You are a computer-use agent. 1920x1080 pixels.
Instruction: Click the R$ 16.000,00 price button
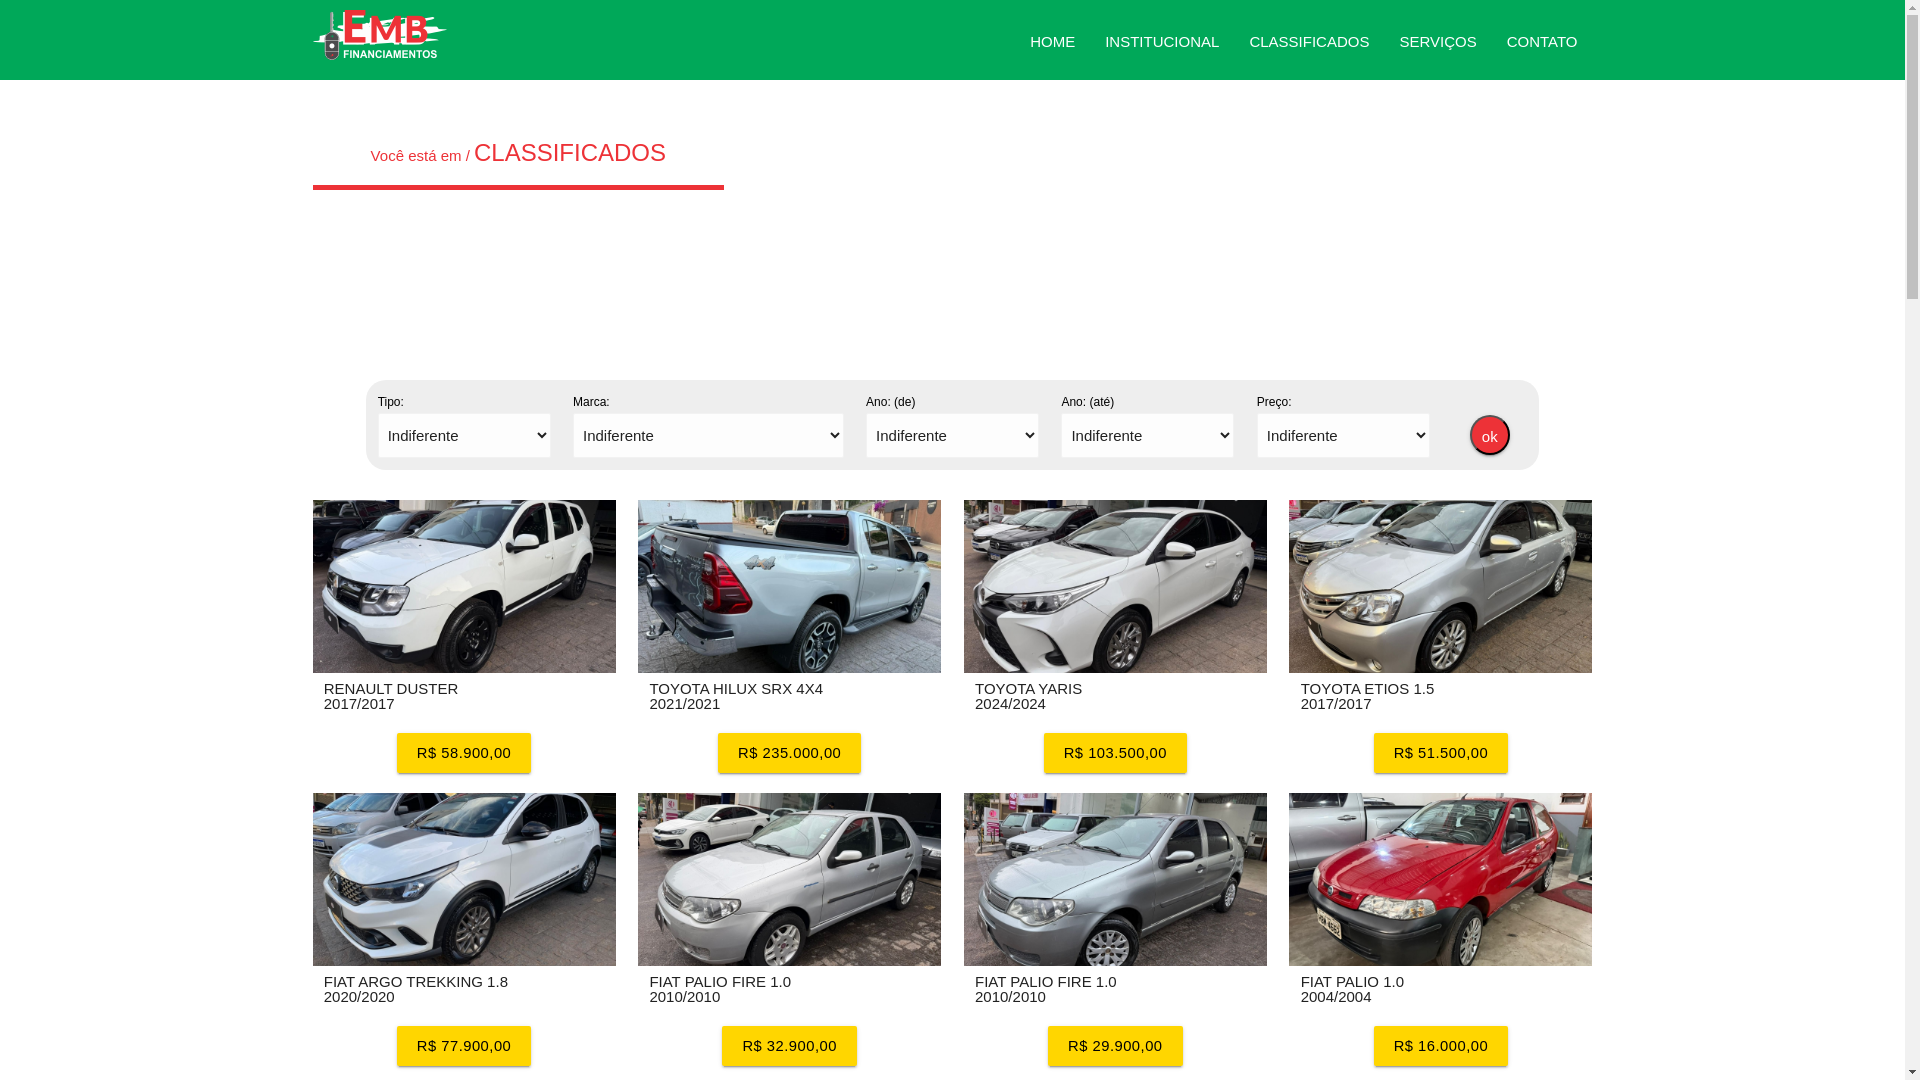click(1440, 1046)
